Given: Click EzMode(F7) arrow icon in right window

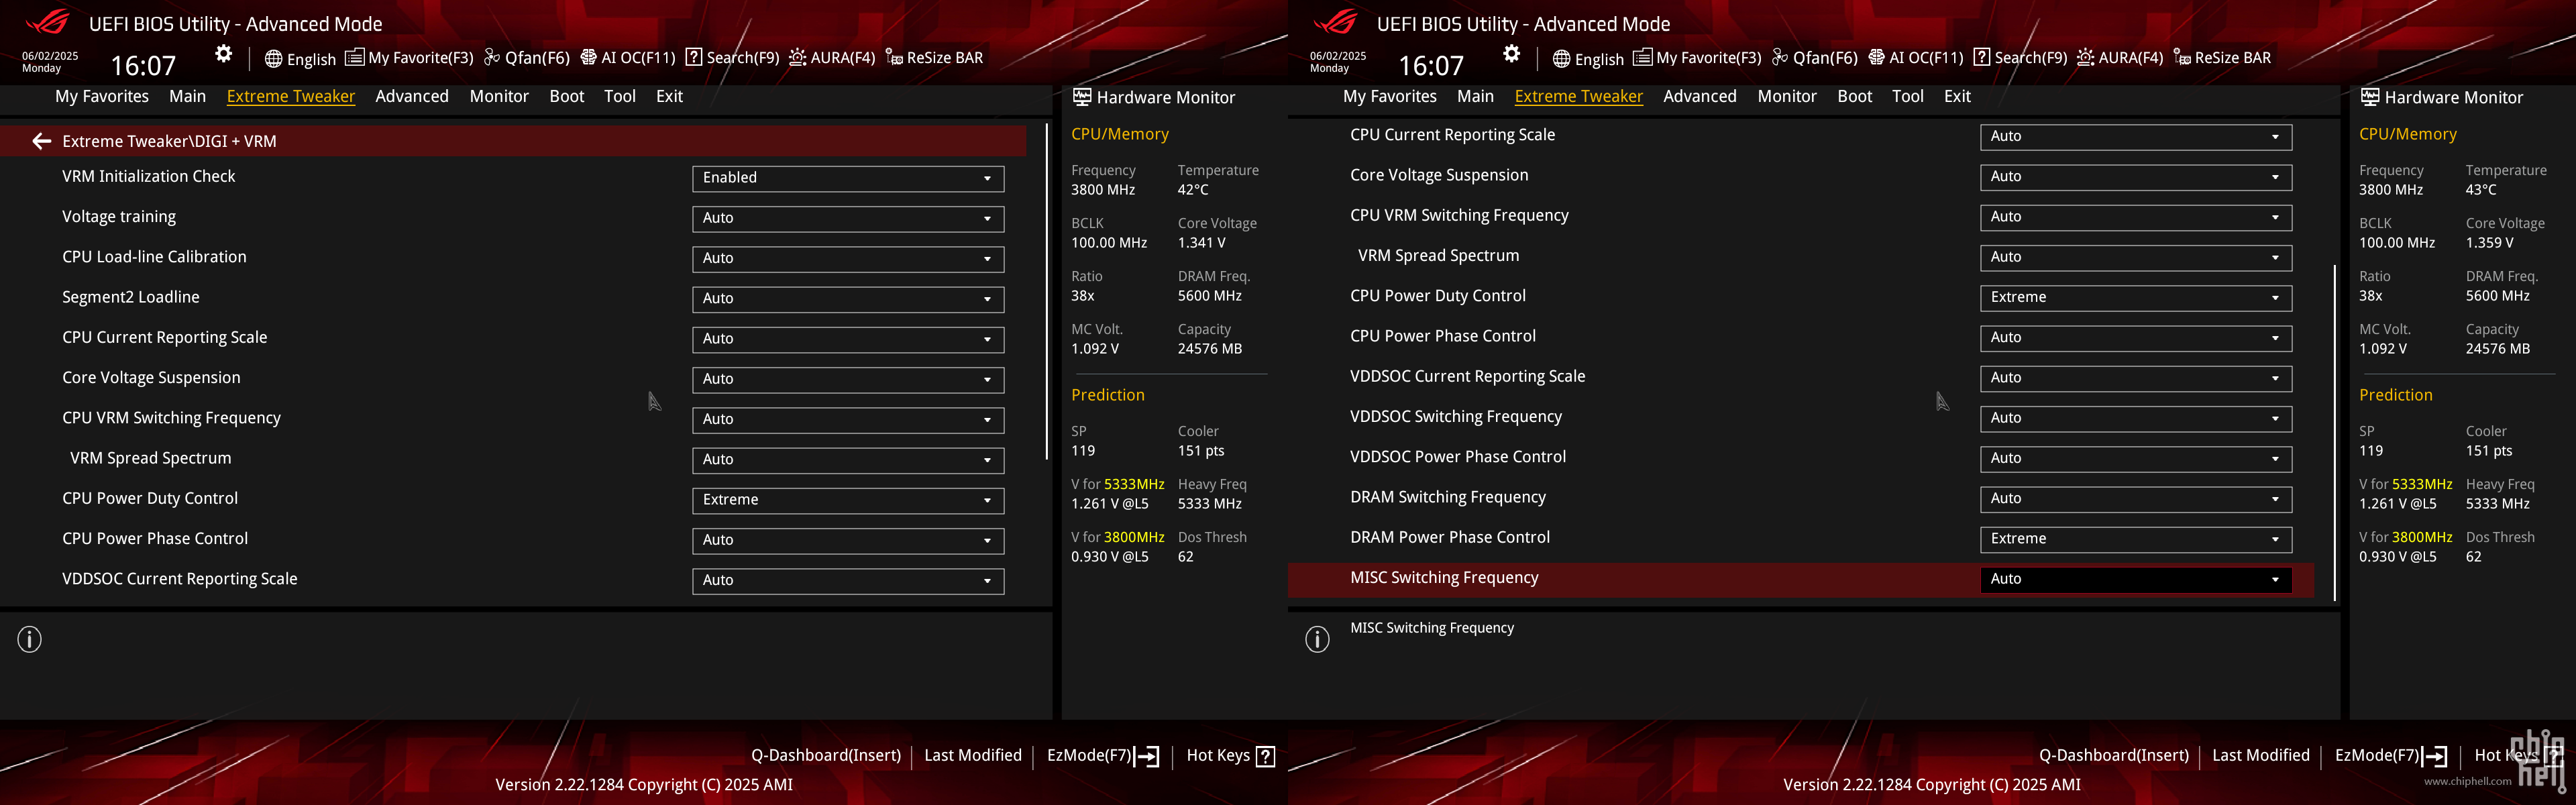Looking at the screenshot, I should pos(2435,756).
